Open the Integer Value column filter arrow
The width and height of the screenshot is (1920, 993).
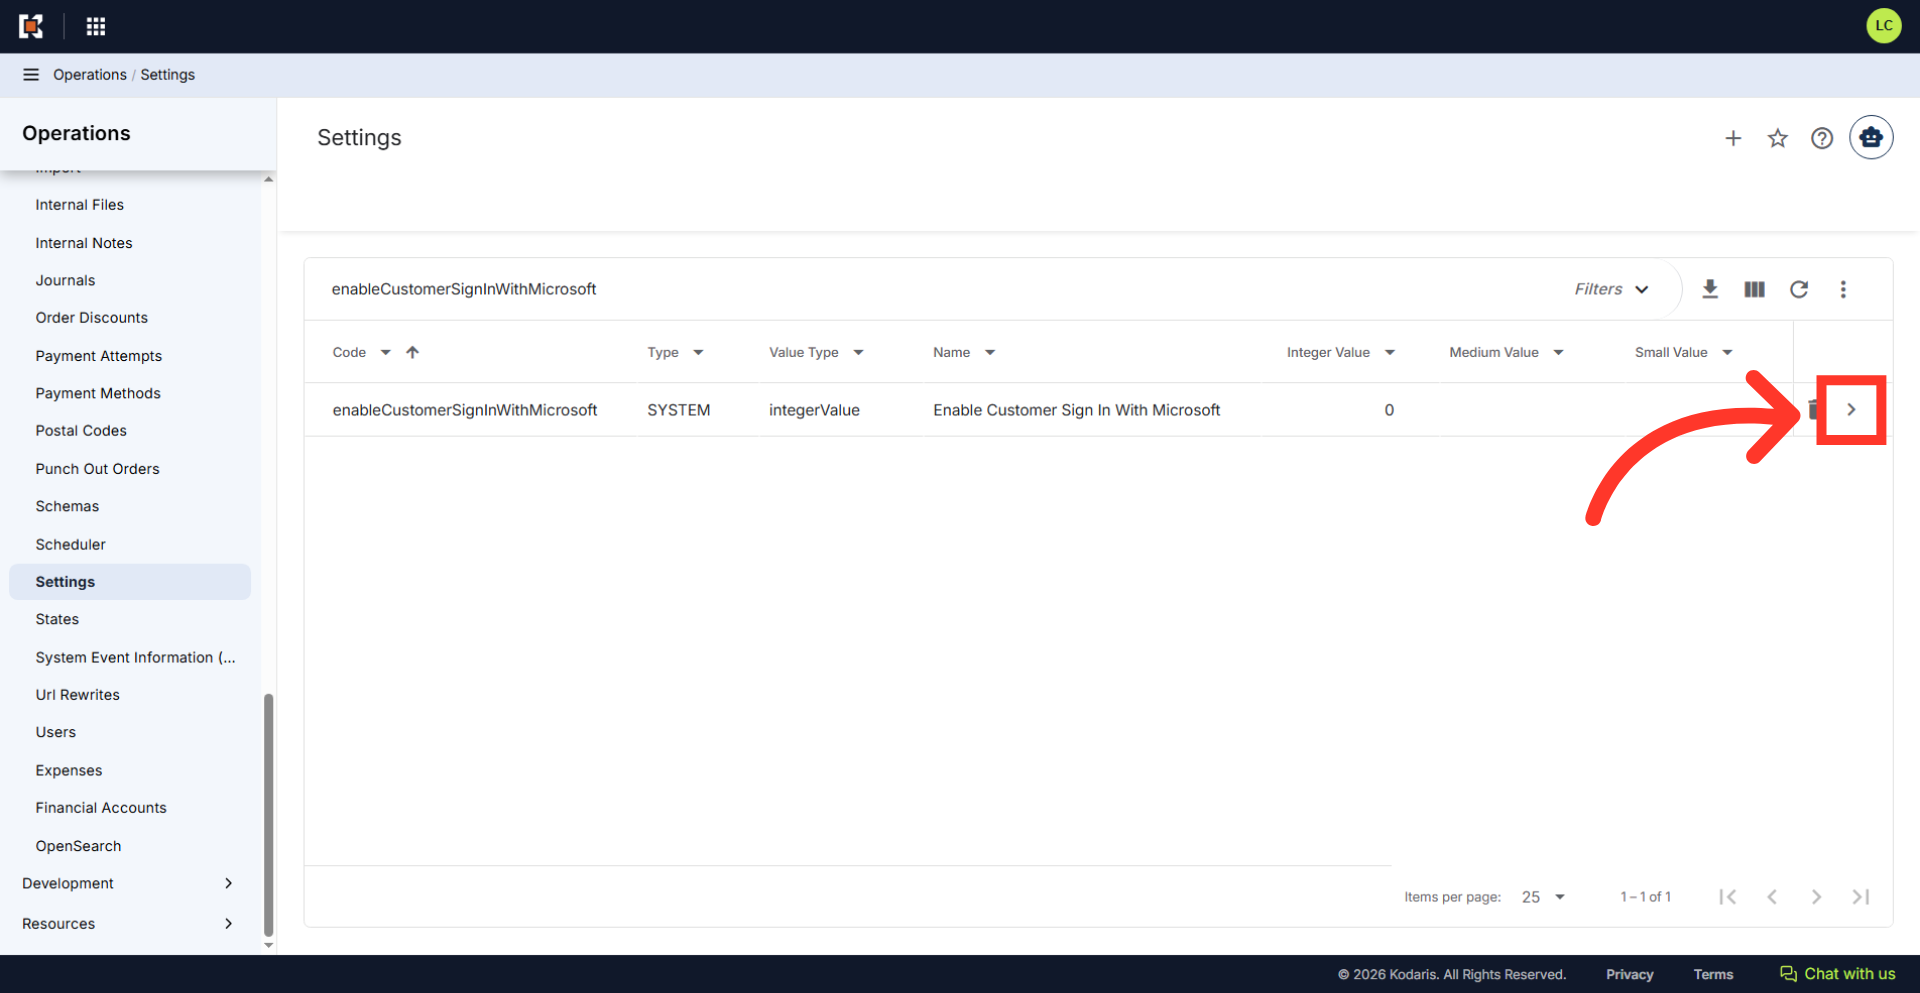coord(1389,352)
